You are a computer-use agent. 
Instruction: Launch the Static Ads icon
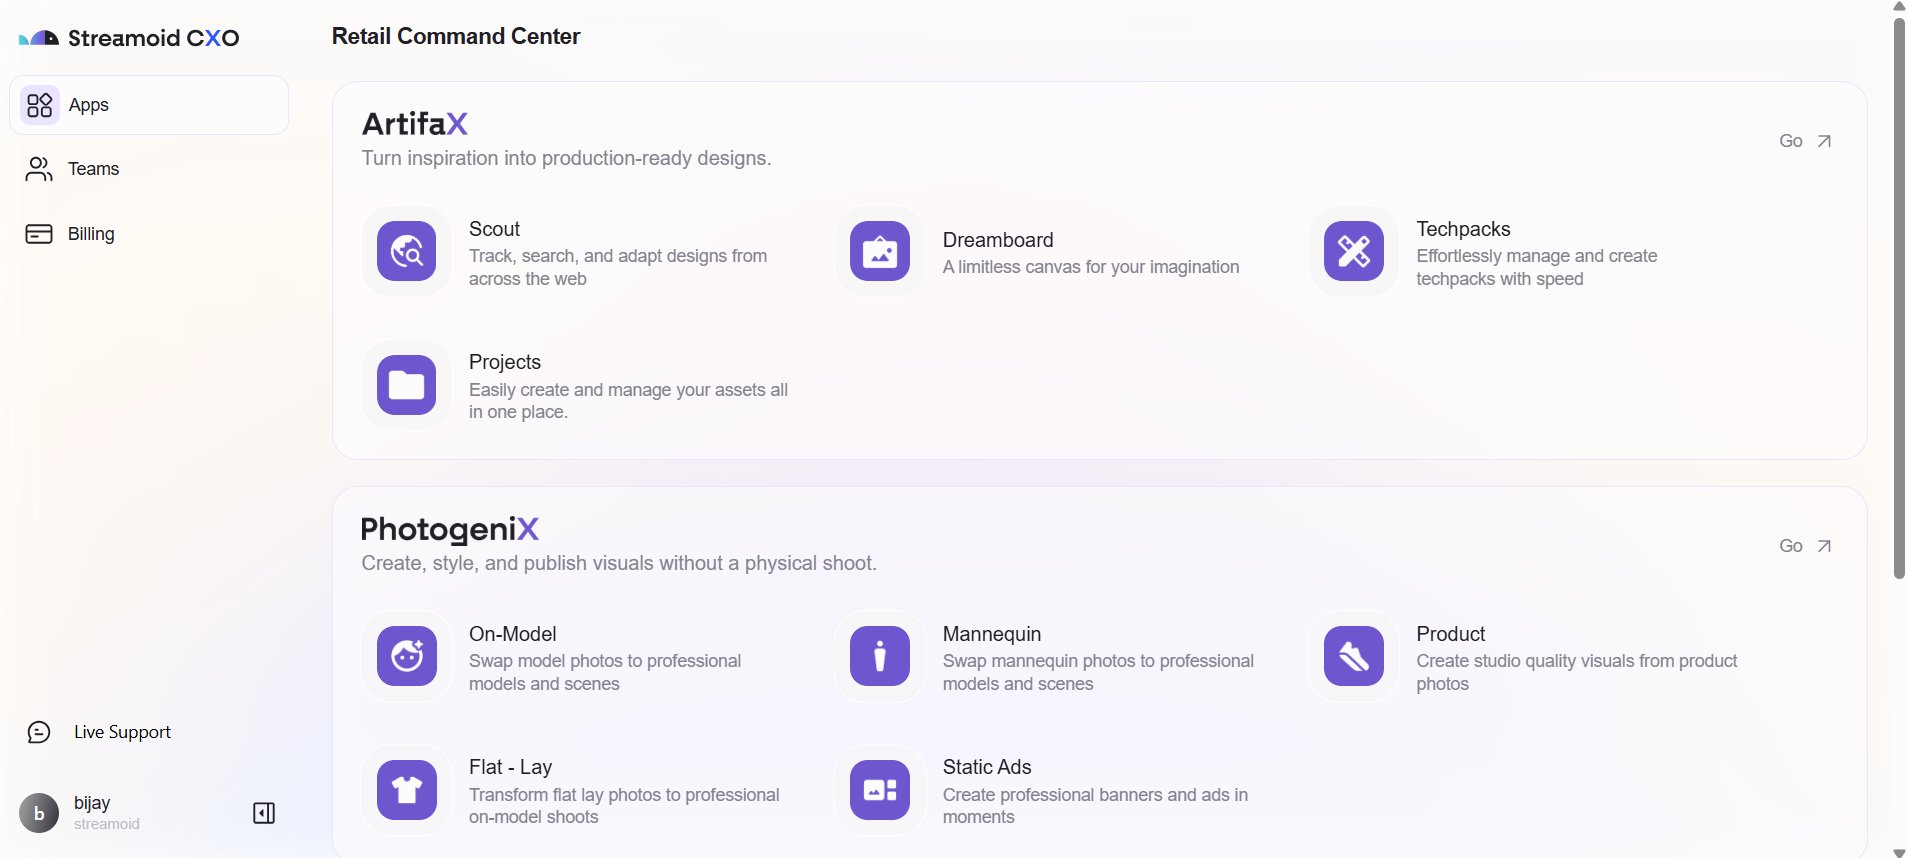(880, 790)
